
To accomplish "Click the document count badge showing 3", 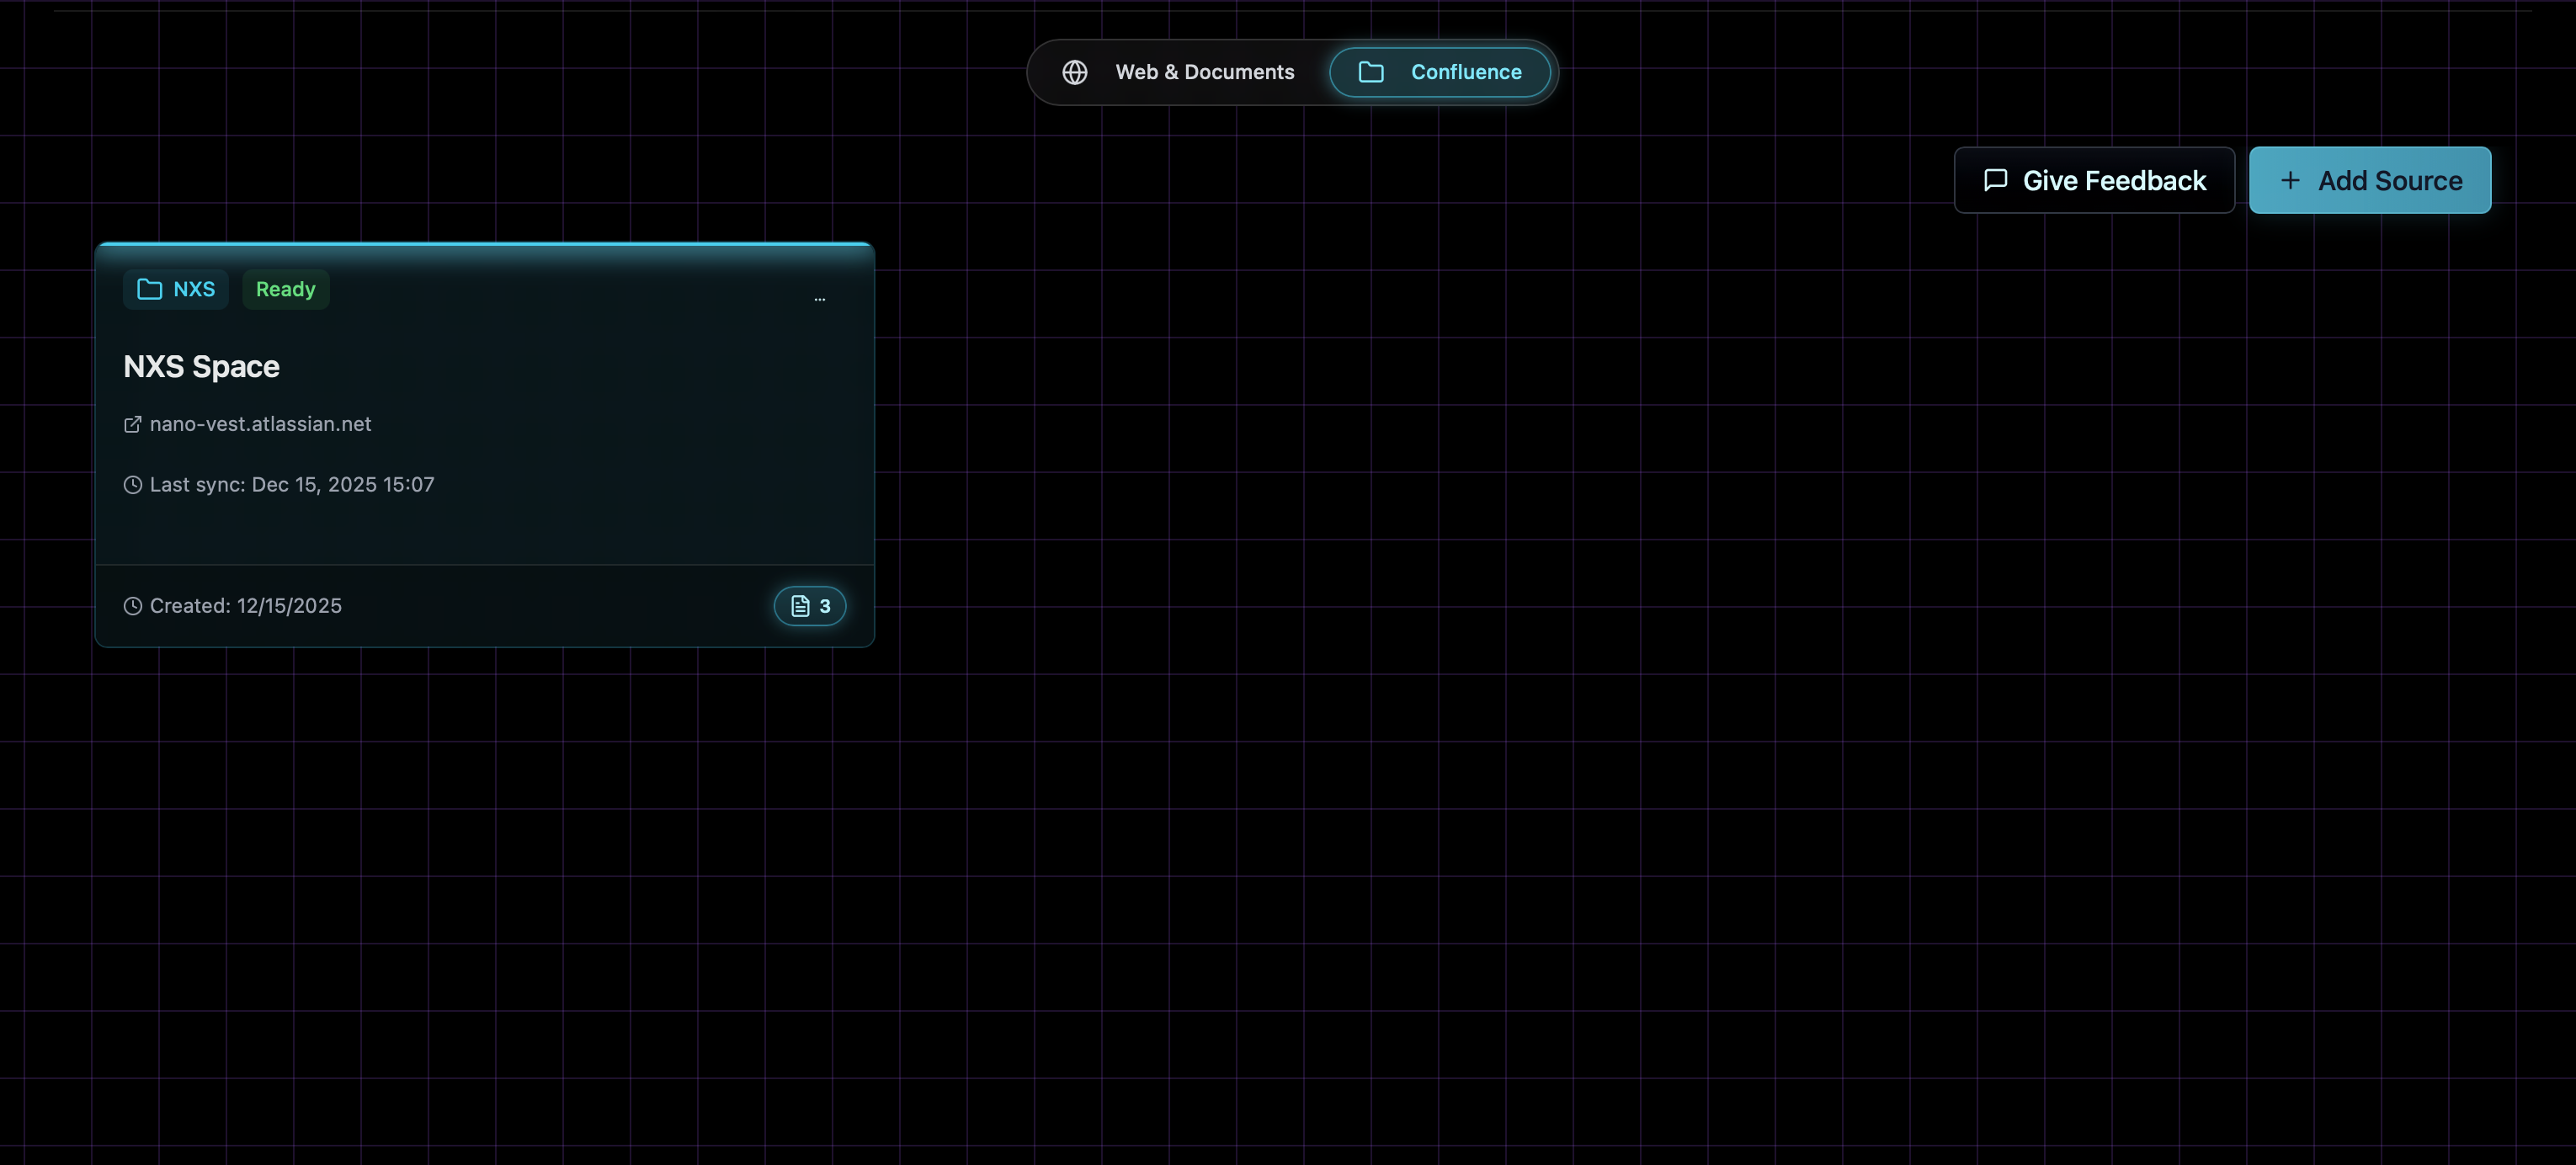I will click(x=810, y=606).
